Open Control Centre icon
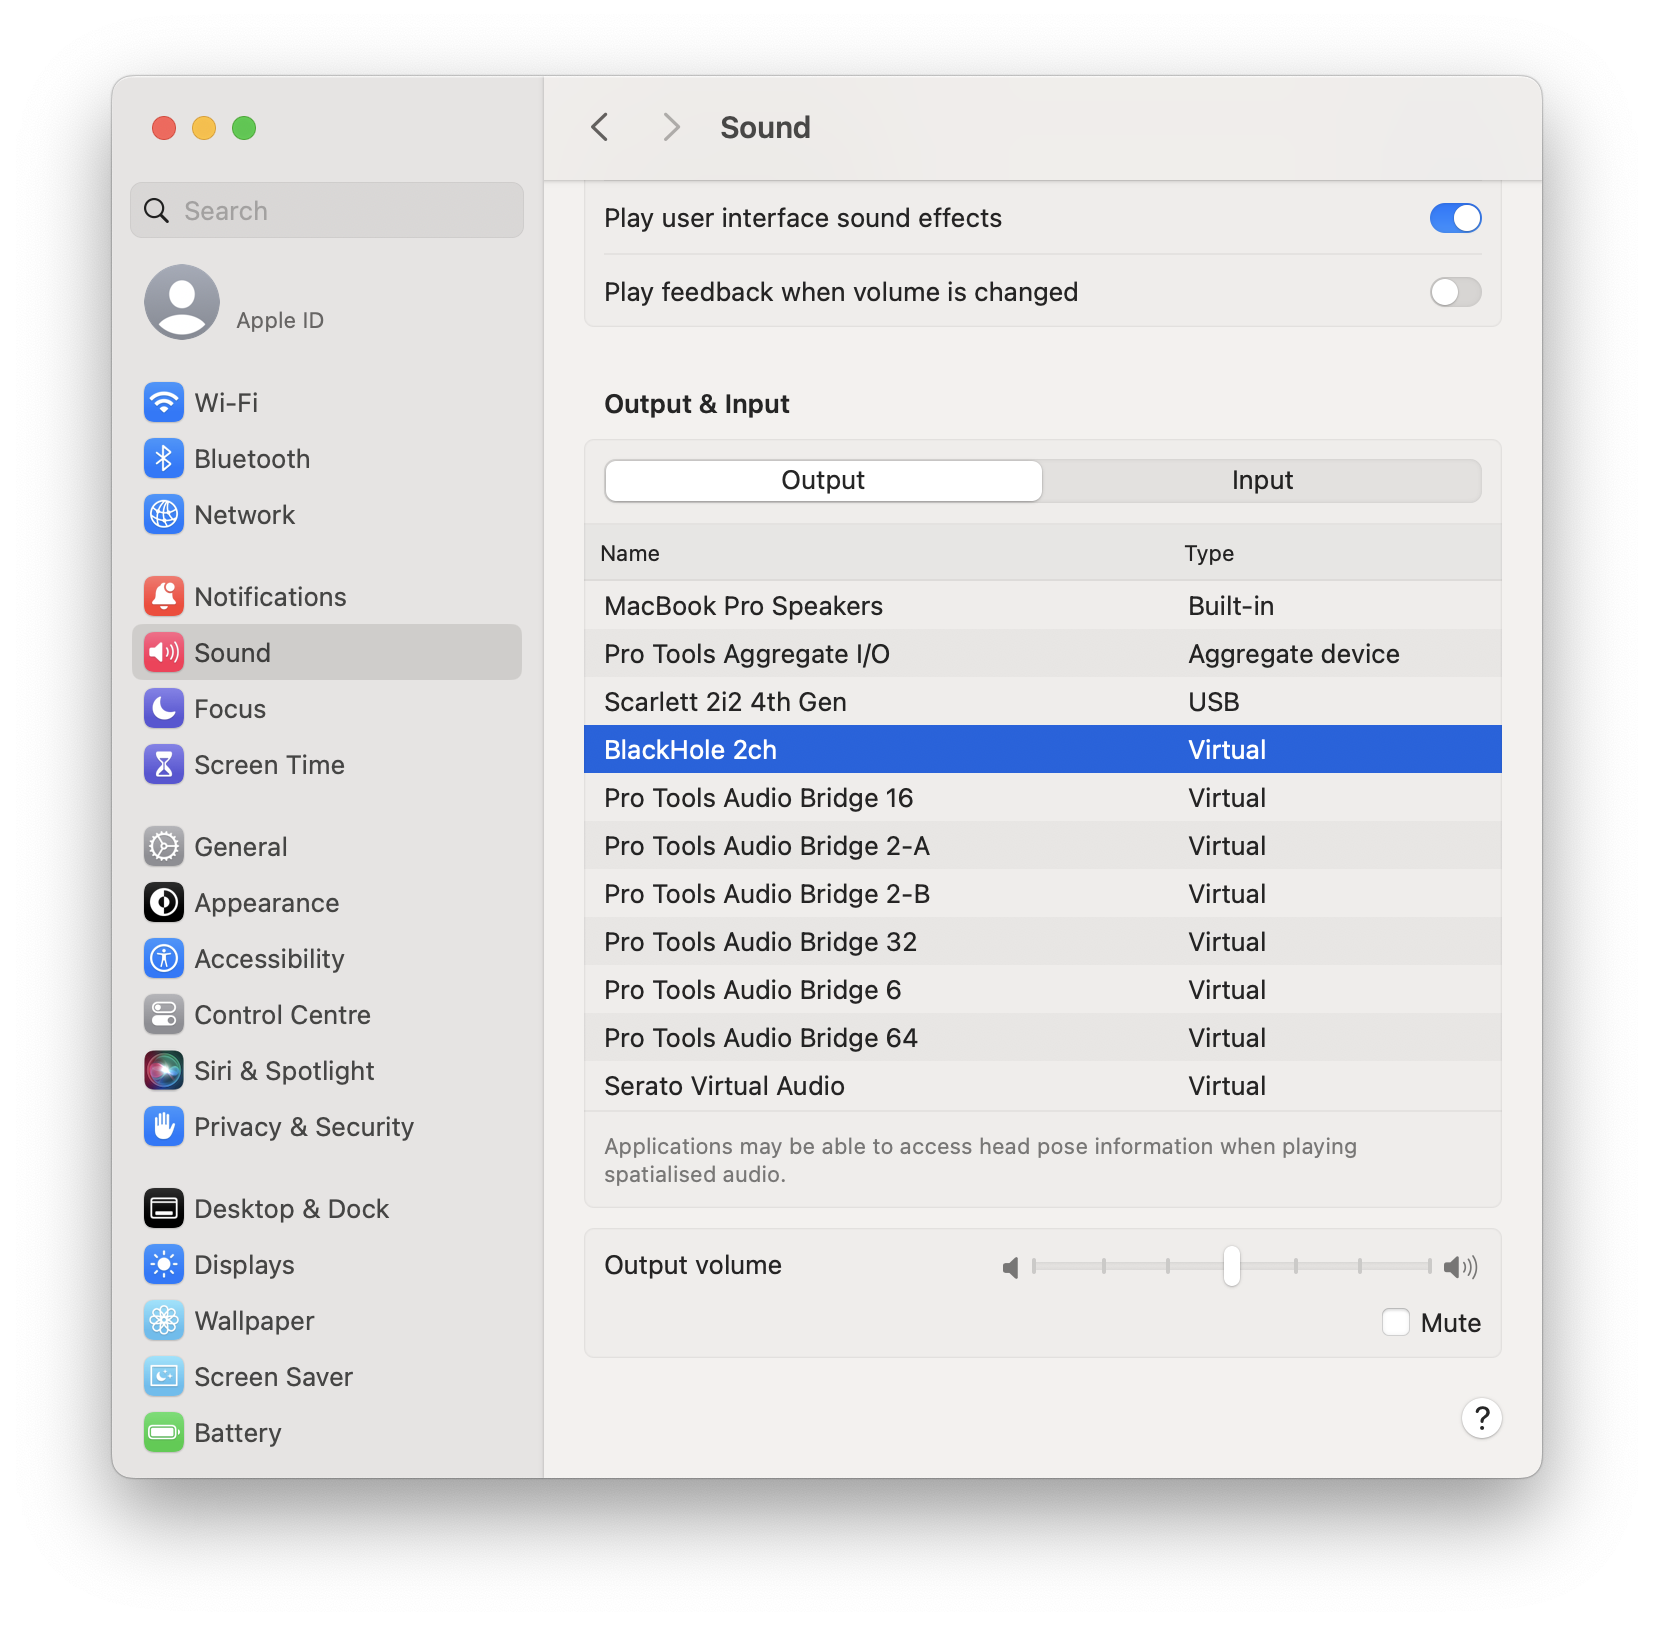The image size is (1654, 1626). point(164,1015)
